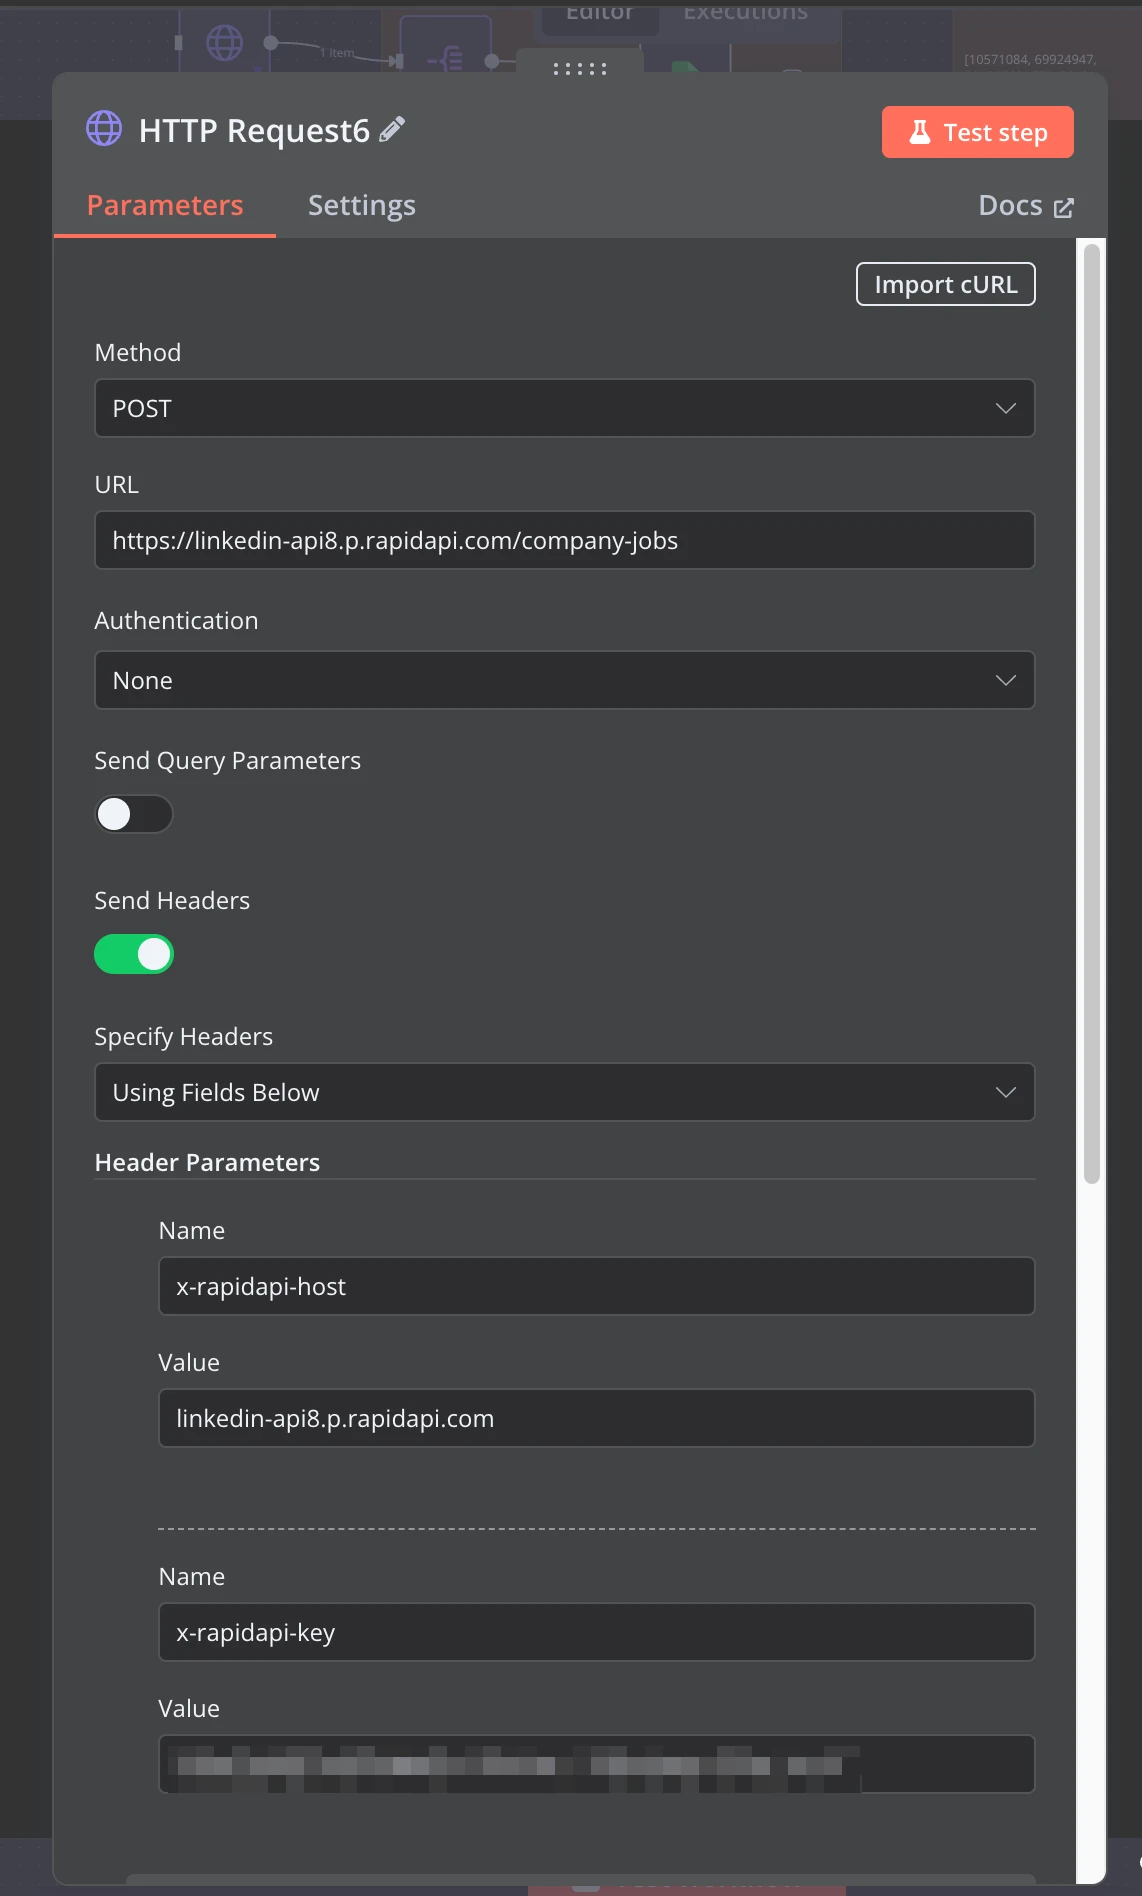Open the Authentication dropdown showing None
1142x1896 pixels.
[x=564, y=680]
